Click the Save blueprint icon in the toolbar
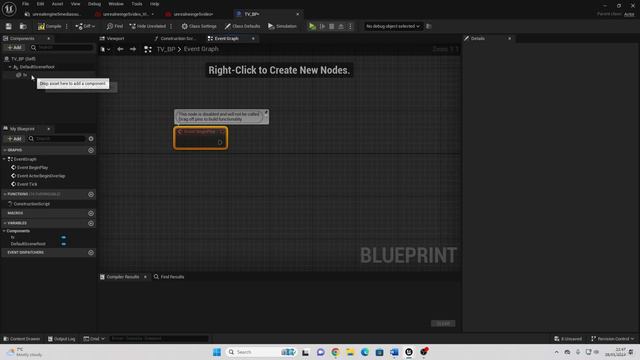Image resolution: width=640 pixels, height=360 pixels. tap(9, 26)
